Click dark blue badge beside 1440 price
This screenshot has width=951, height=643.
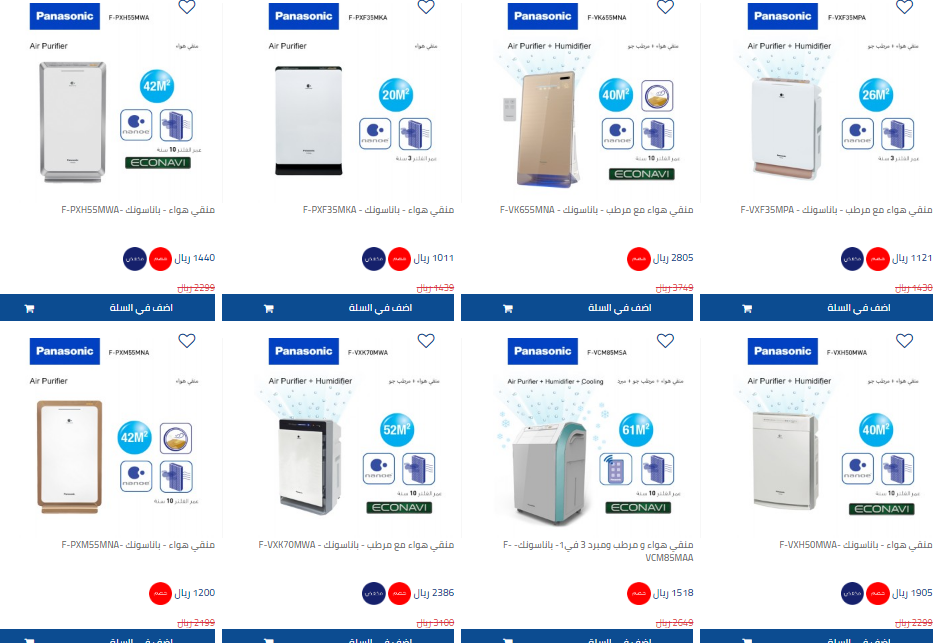135,259
